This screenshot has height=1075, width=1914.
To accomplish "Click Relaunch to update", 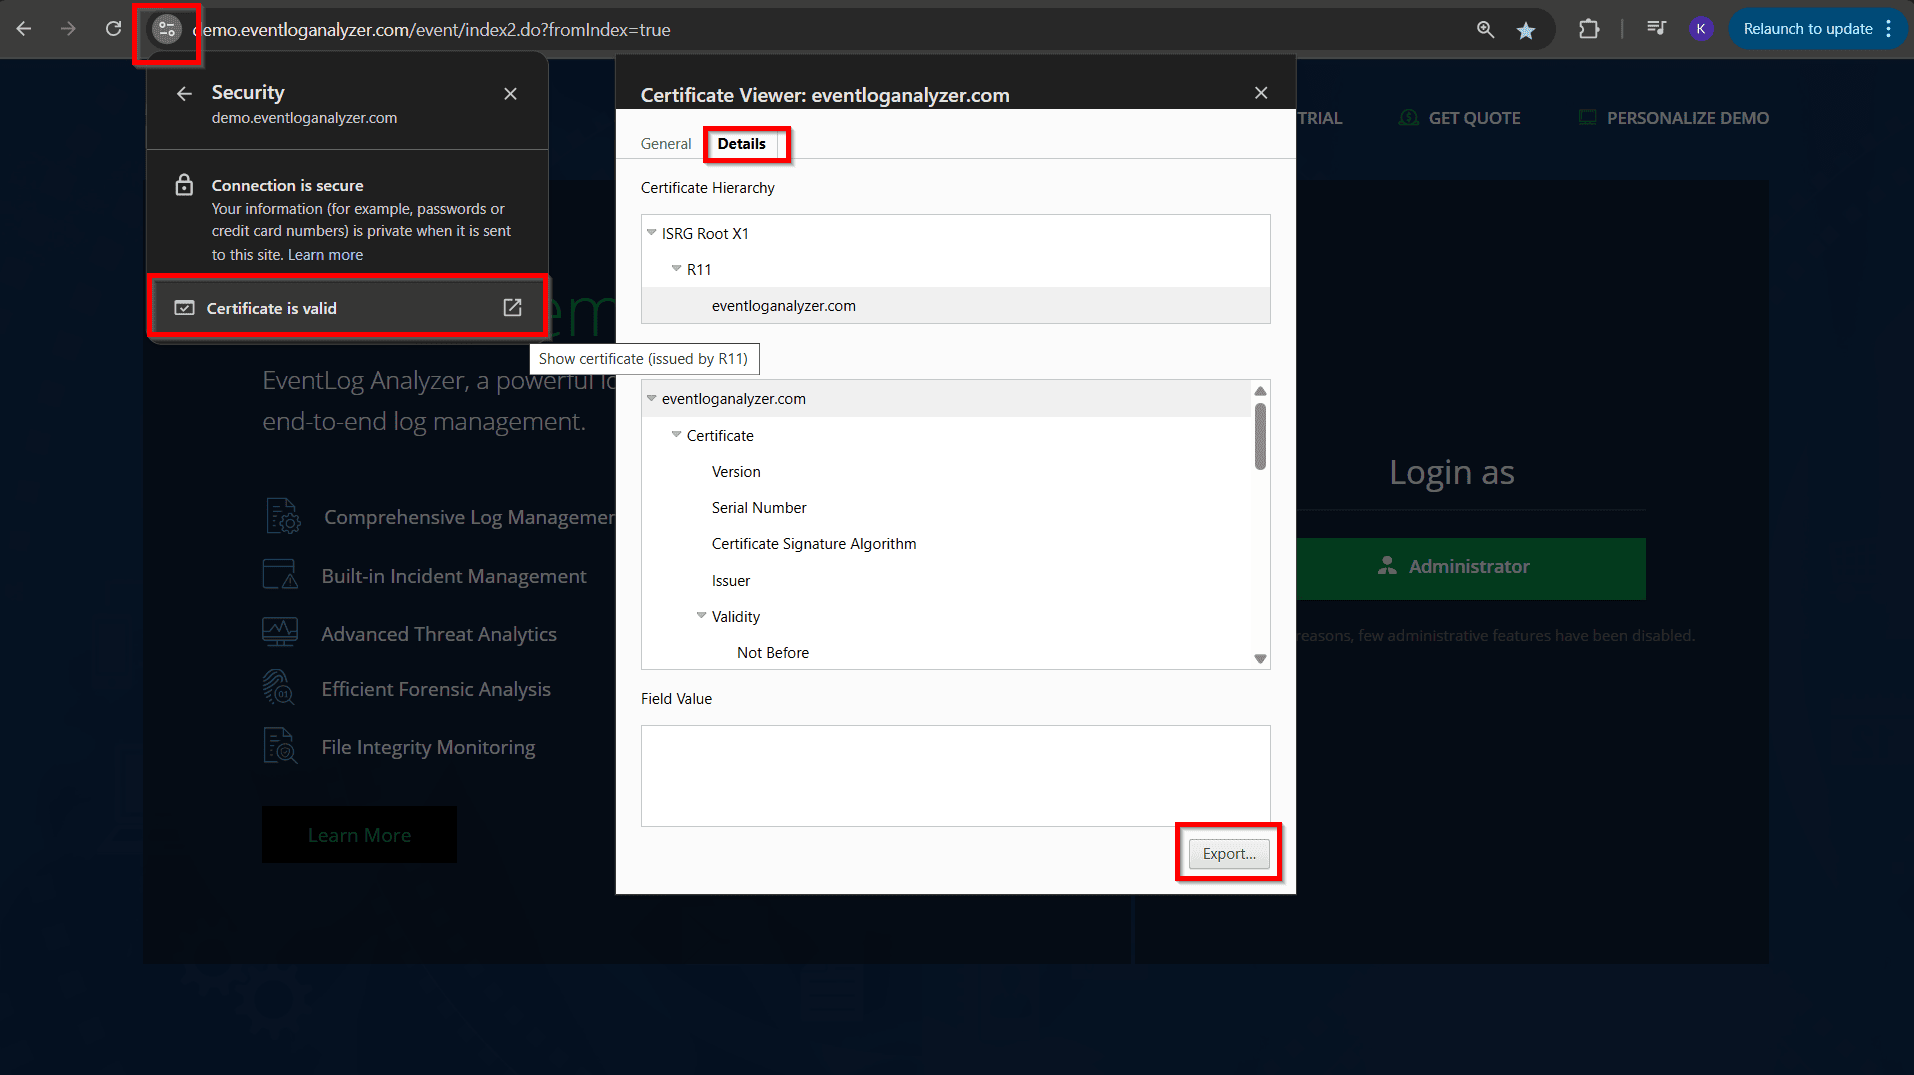I will (1808, 29).
